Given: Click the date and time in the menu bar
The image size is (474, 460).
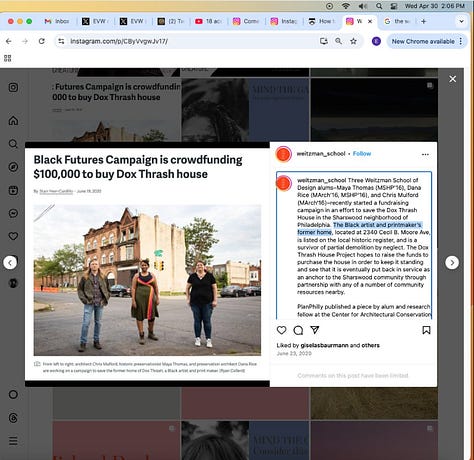Looking at the screenshot, I should pyautogui.click(x=435, y=6).
